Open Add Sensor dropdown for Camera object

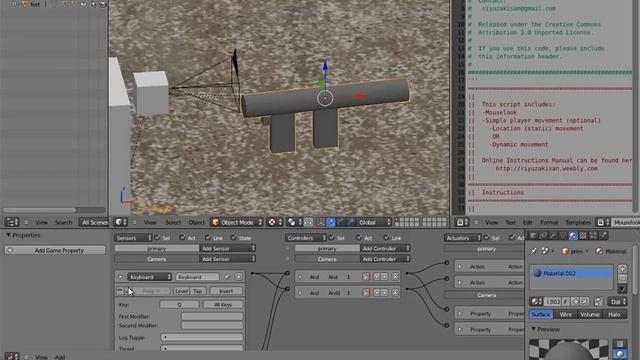(227, 259)
